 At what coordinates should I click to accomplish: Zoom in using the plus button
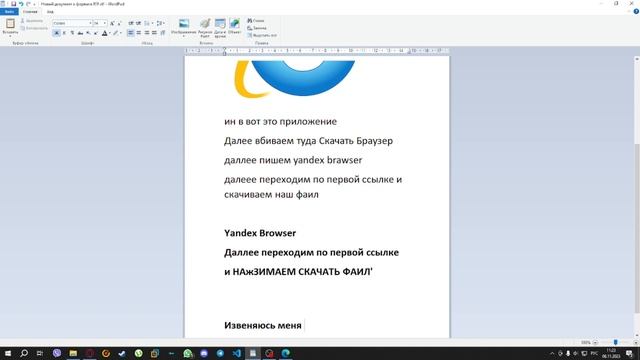636,342
